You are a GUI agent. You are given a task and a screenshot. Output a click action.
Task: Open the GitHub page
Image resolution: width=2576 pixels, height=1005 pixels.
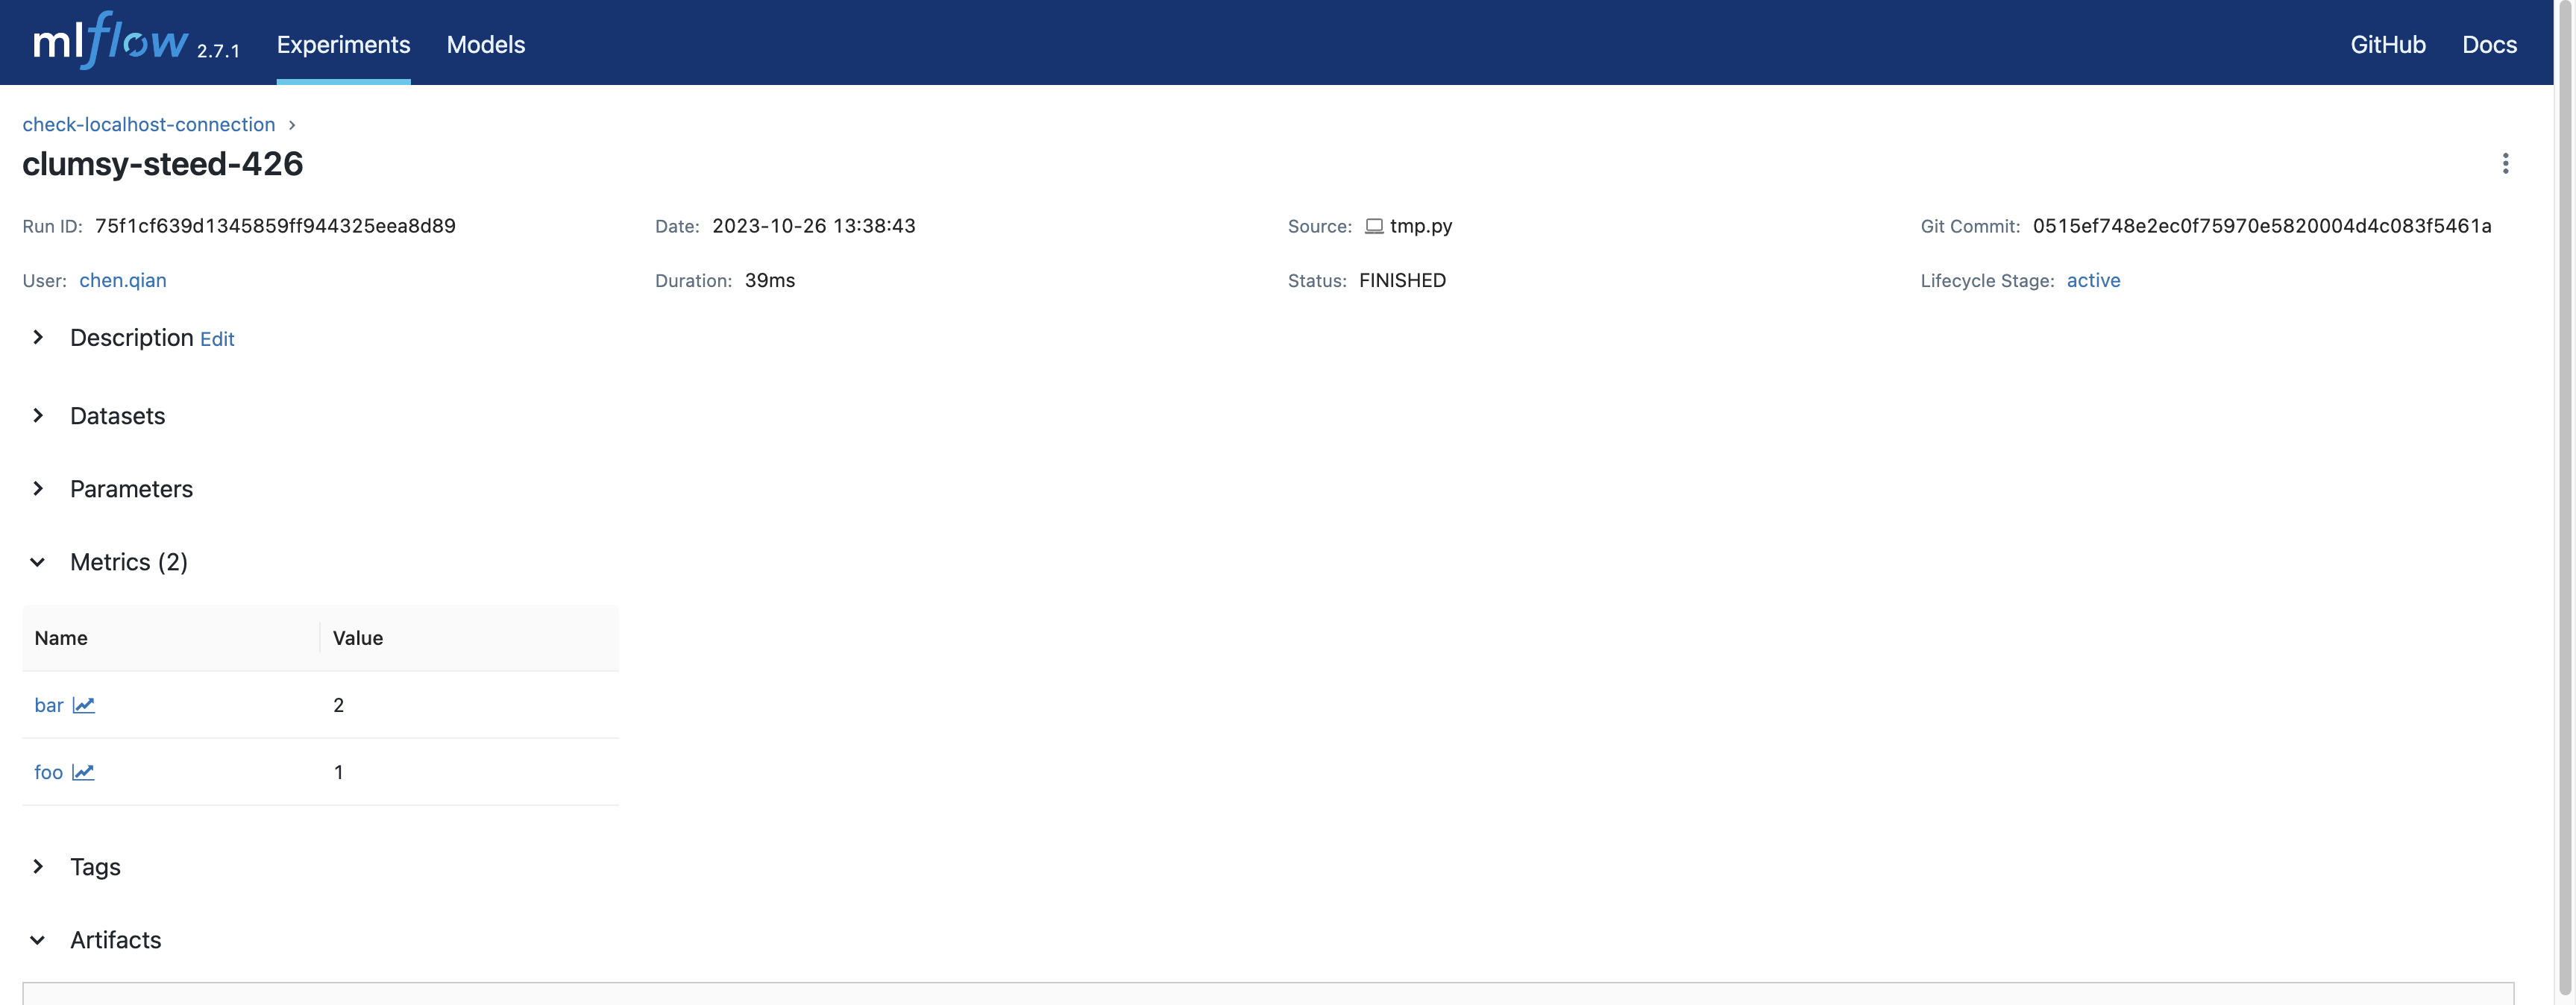point(2388,44)
